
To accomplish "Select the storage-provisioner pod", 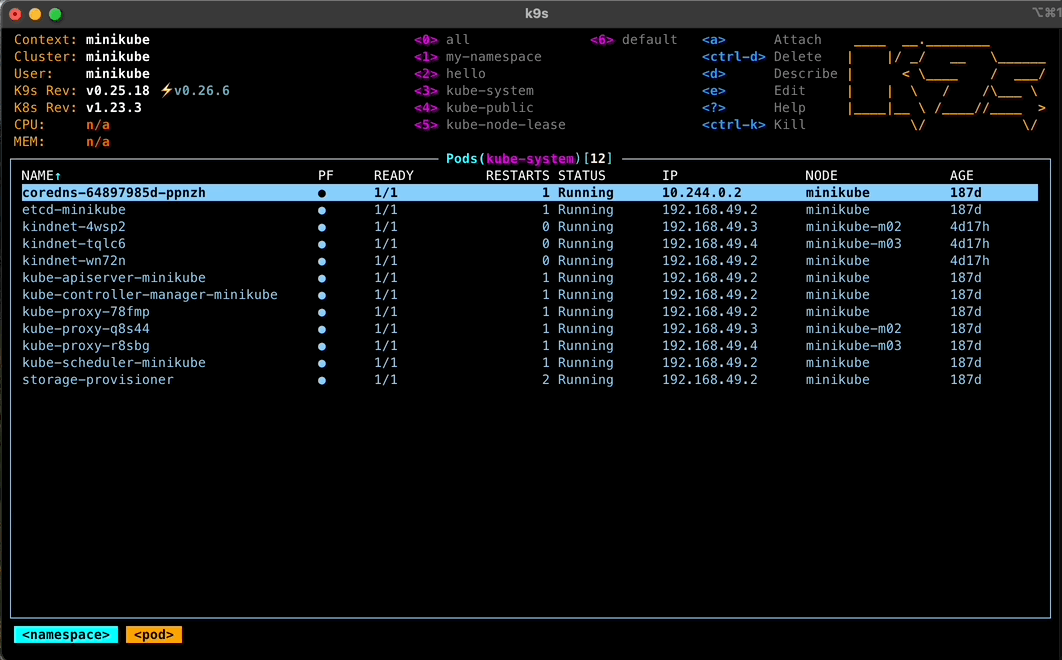I will (530, 379).
